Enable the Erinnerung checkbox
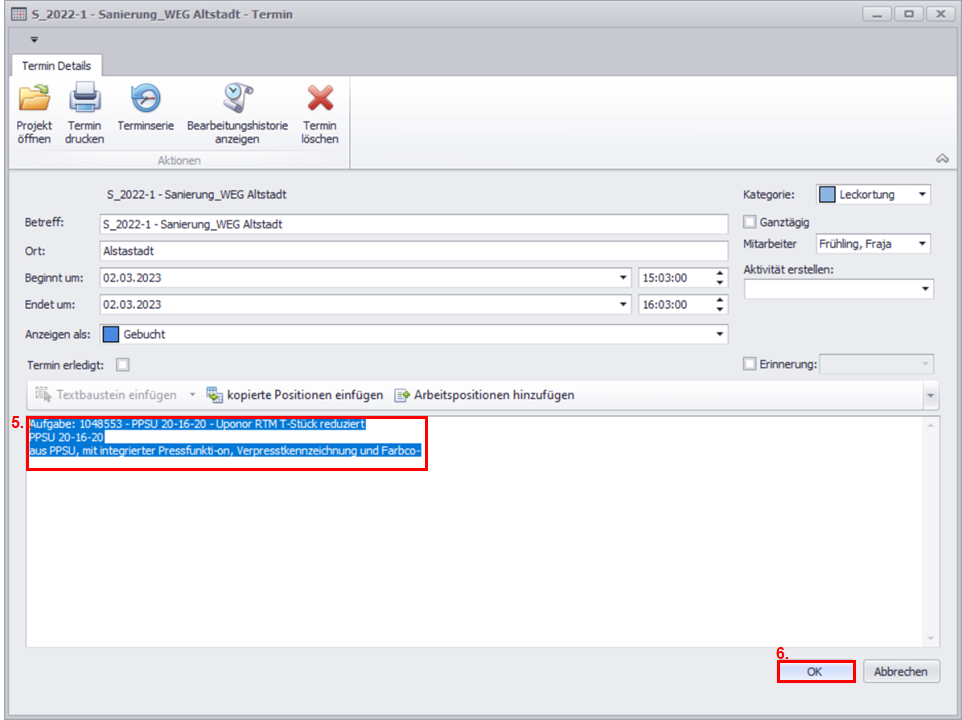The height and width of the screenshot is (720, 962). pyautogui.click(x=750, y=365)
